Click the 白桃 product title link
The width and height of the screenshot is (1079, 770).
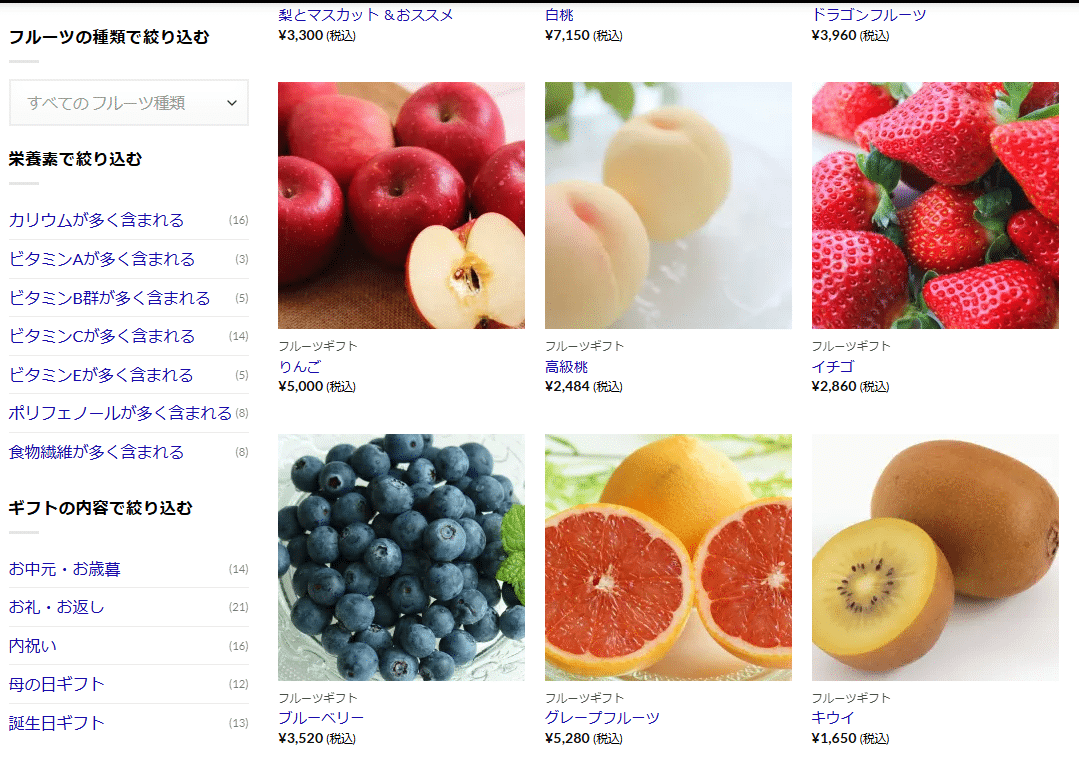559,15
